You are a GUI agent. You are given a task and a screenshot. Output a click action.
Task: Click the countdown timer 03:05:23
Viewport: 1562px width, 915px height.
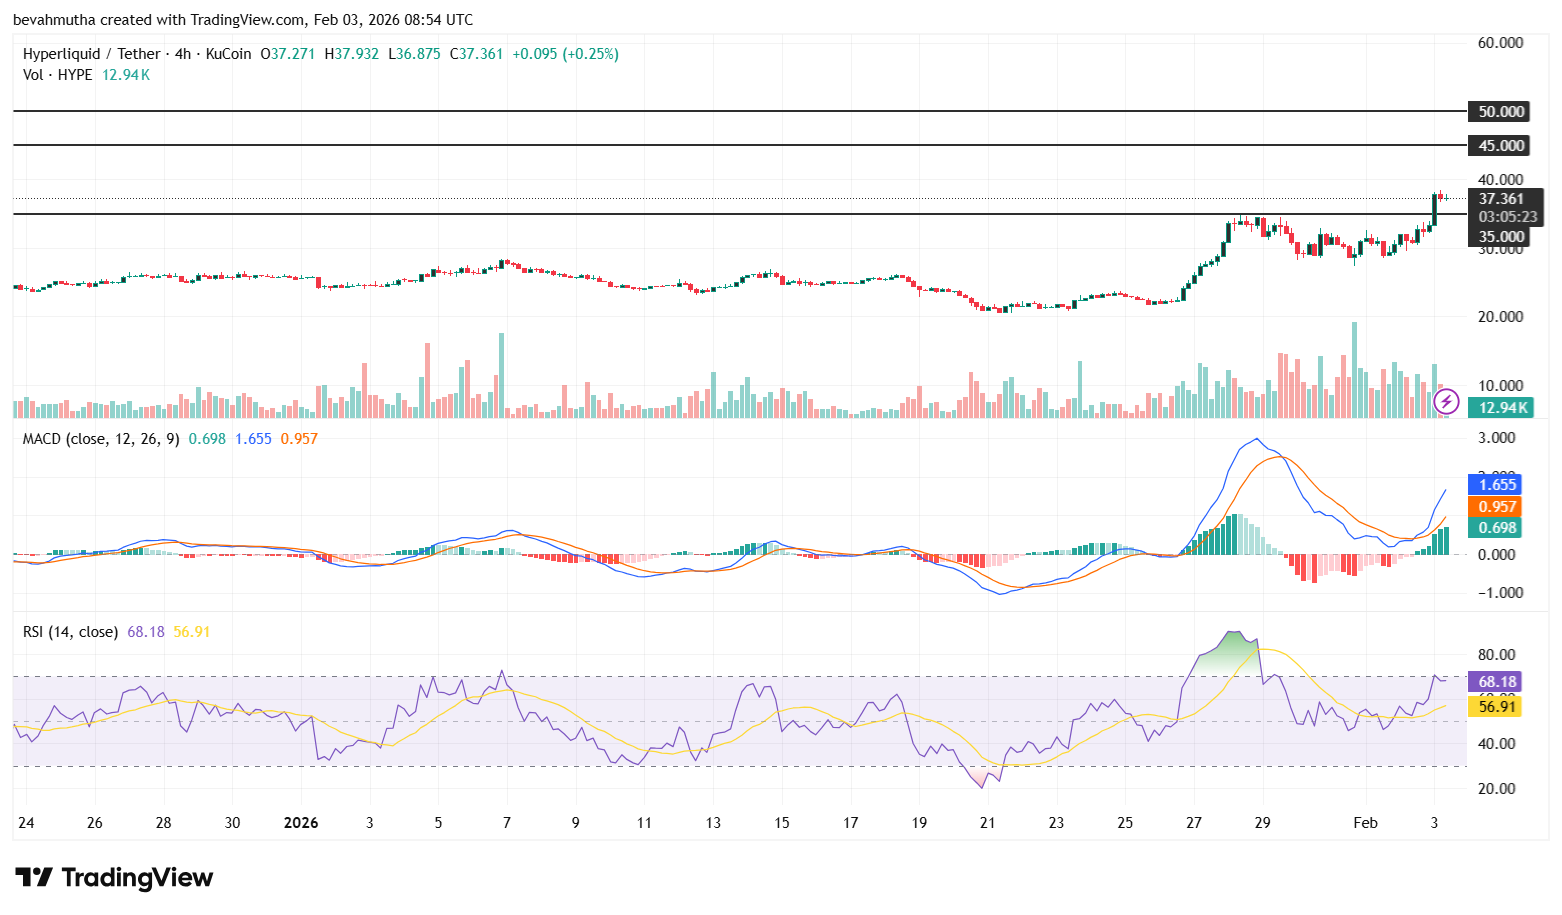(1508, 216)
